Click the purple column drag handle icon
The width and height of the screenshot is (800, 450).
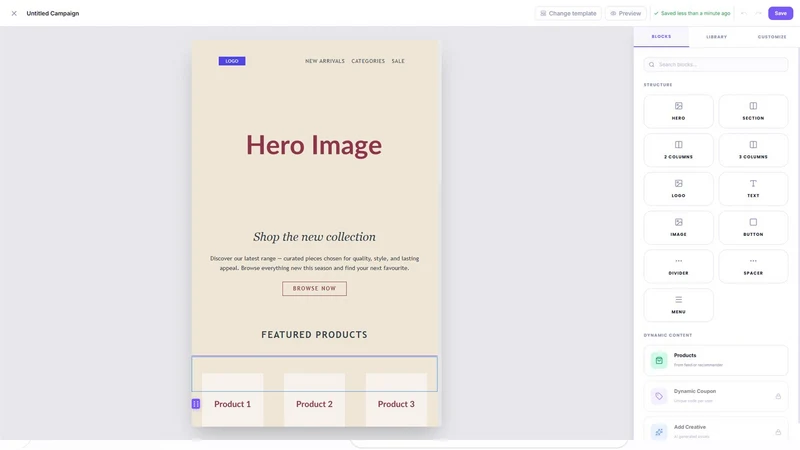click(x=196, y=404)
